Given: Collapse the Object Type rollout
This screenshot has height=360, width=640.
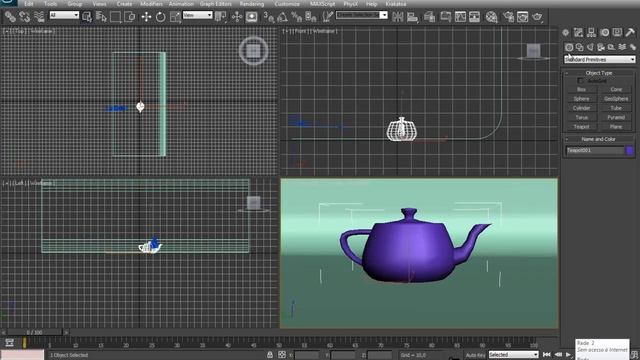Looking at the screenshot, I should pyautogui.click(x=599, y=73).
